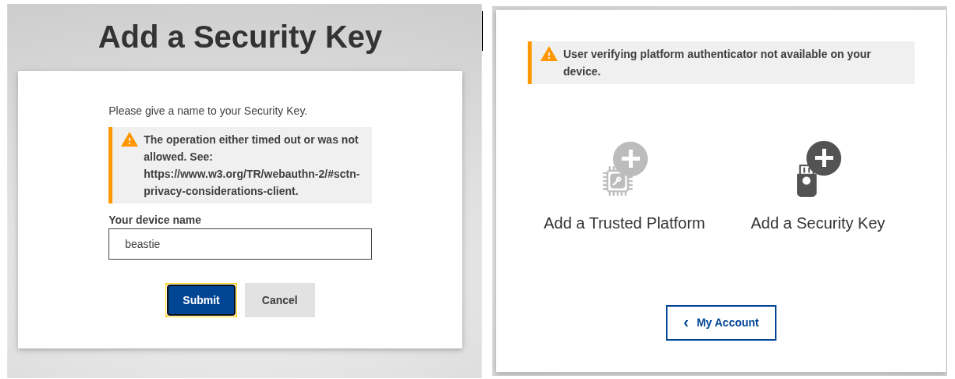Click the w3.org webauthn URL in the error message
The image size is (955, 379).
pos(252,182)
